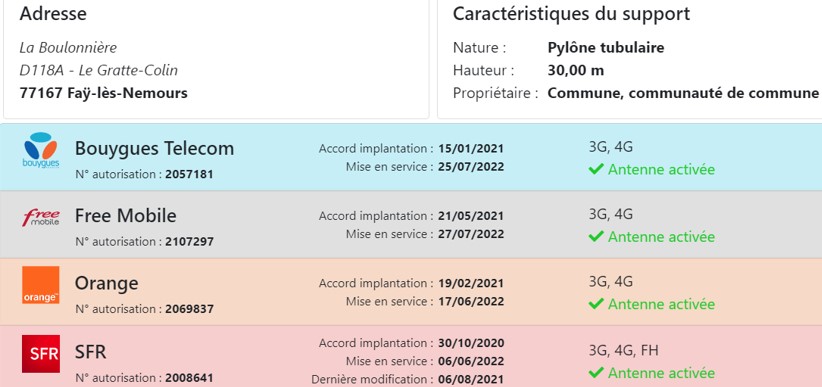This screenshot has width=822, height=387.
Task: Click the SFR technologies label 3G, 4G, FH
Action: click(x=623, y=351)
